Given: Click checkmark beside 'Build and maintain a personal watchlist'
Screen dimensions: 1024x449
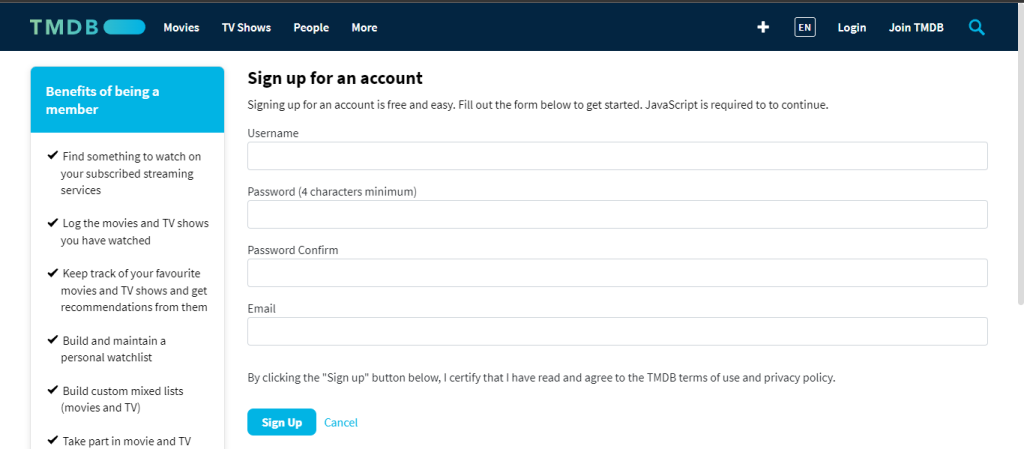Looking at the screenshot, I should pos(53,340).
